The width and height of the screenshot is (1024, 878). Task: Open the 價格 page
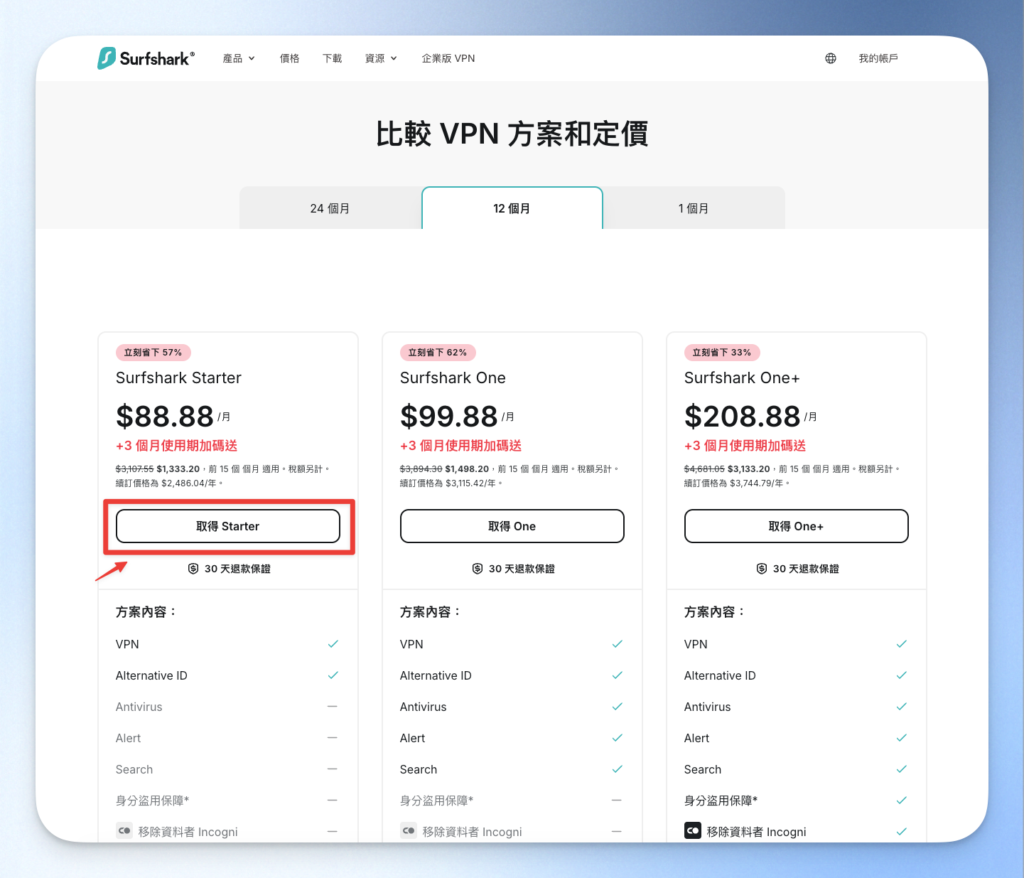click(x=289, y=58)
